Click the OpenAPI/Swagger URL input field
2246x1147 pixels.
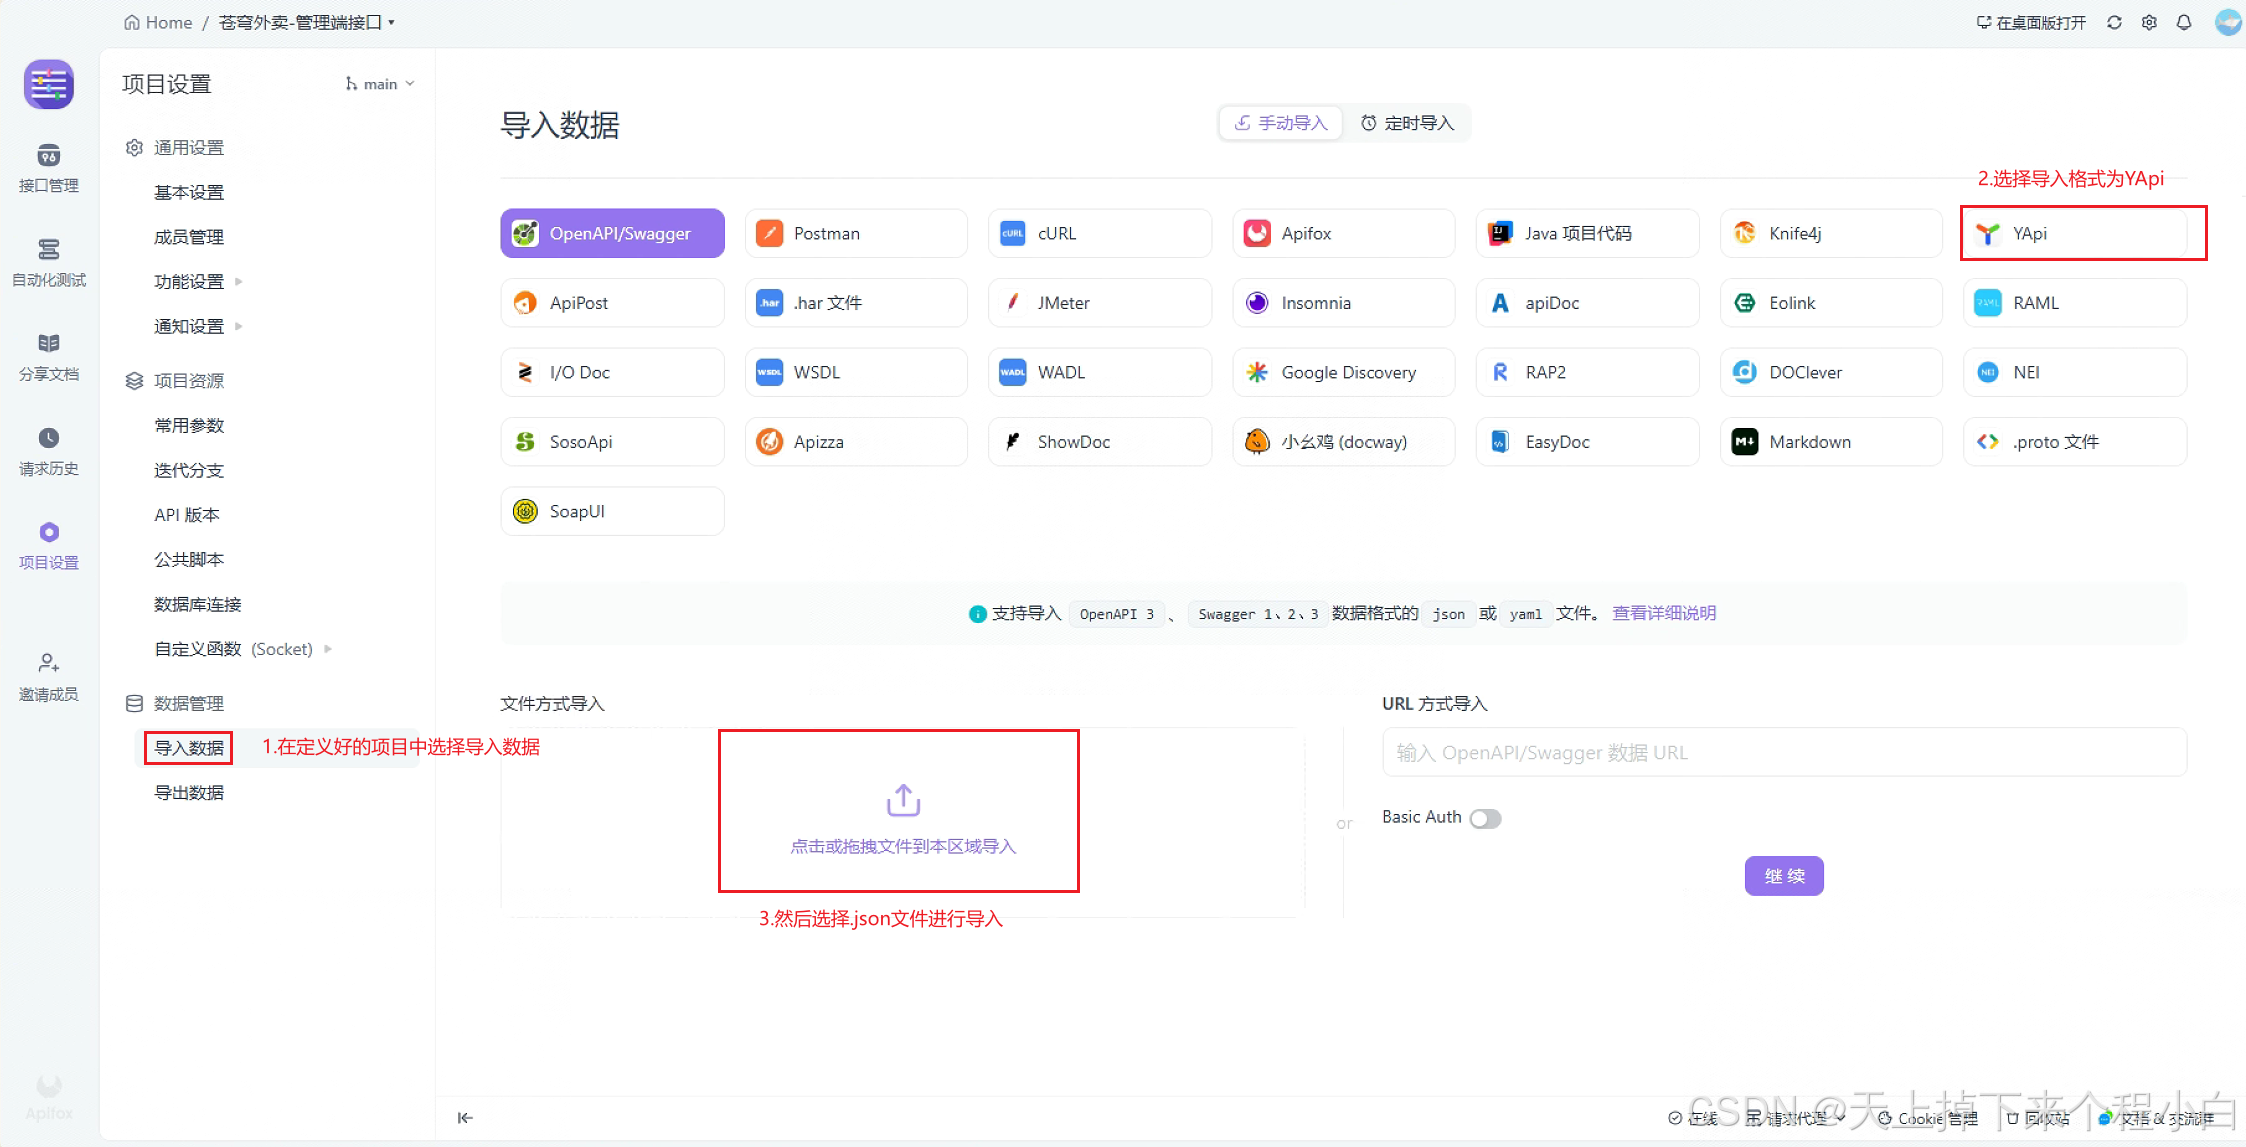coord(1783,752)
